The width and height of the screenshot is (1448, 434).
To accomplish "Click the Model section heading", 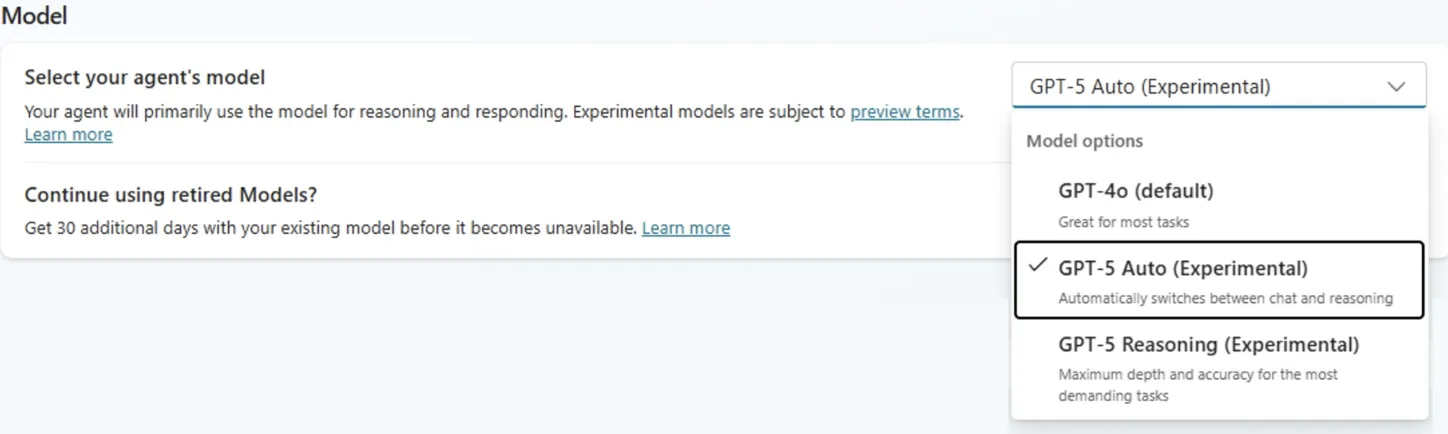I will tap(34, 16).
